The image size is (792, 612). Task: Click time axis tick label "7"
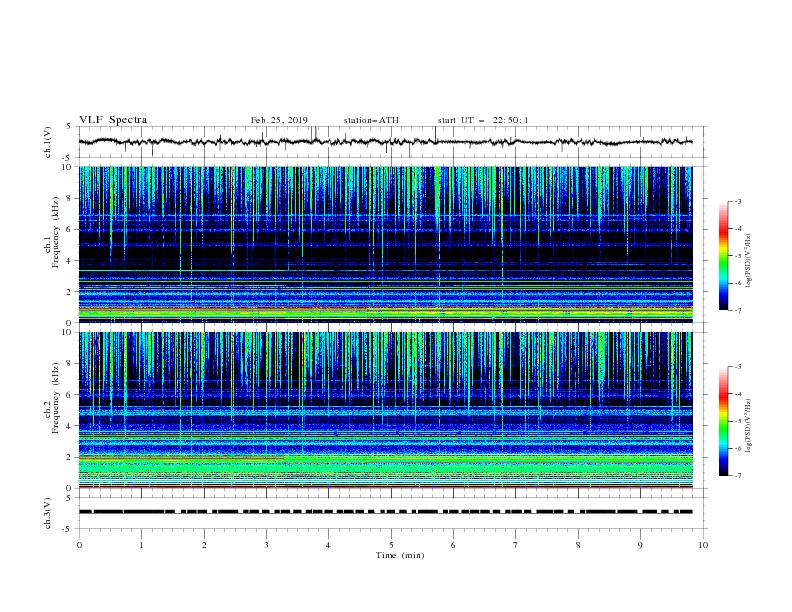(516, 545)
